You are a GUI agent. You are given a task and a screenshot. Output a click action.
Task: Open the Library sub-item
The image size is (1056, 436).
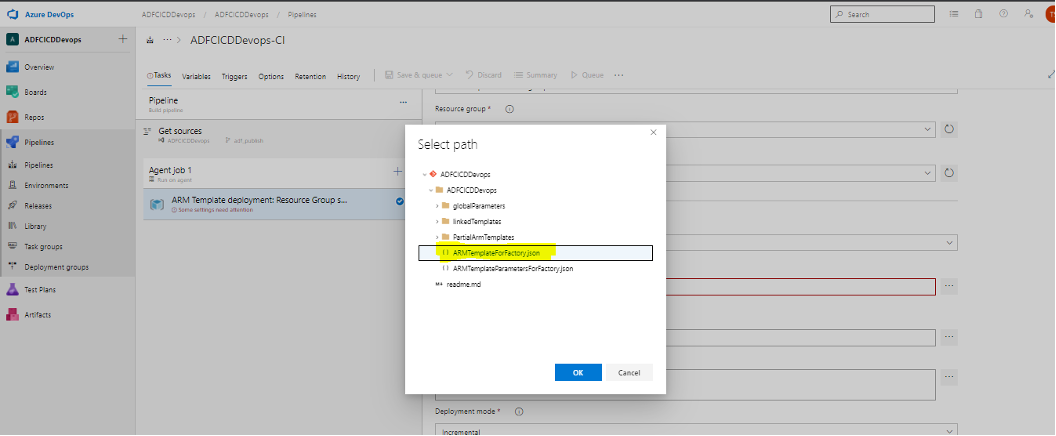point(35,226)
